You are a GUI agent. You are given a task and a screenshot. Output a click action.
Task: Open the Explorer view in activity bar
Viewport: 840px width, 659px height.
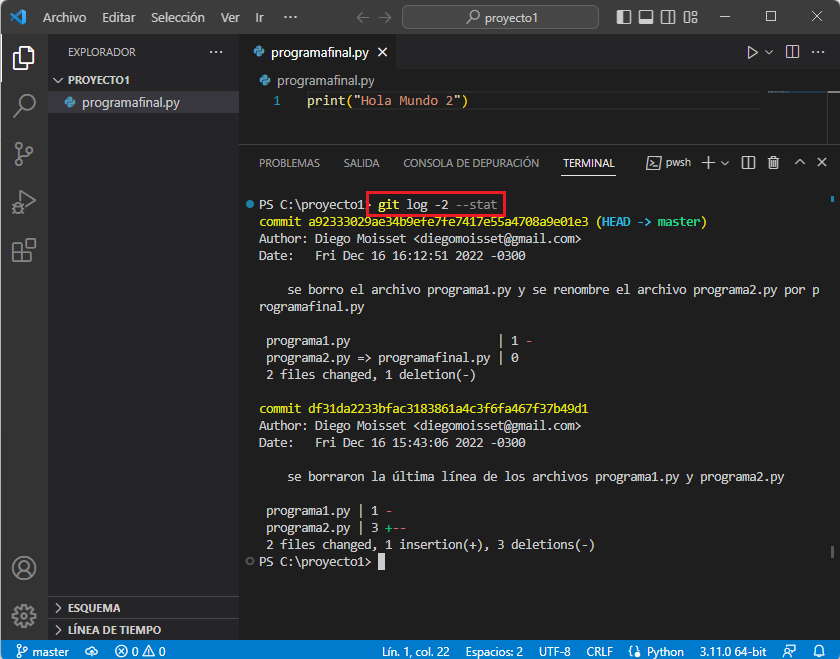pyautogui.click(x=24, y=57)
